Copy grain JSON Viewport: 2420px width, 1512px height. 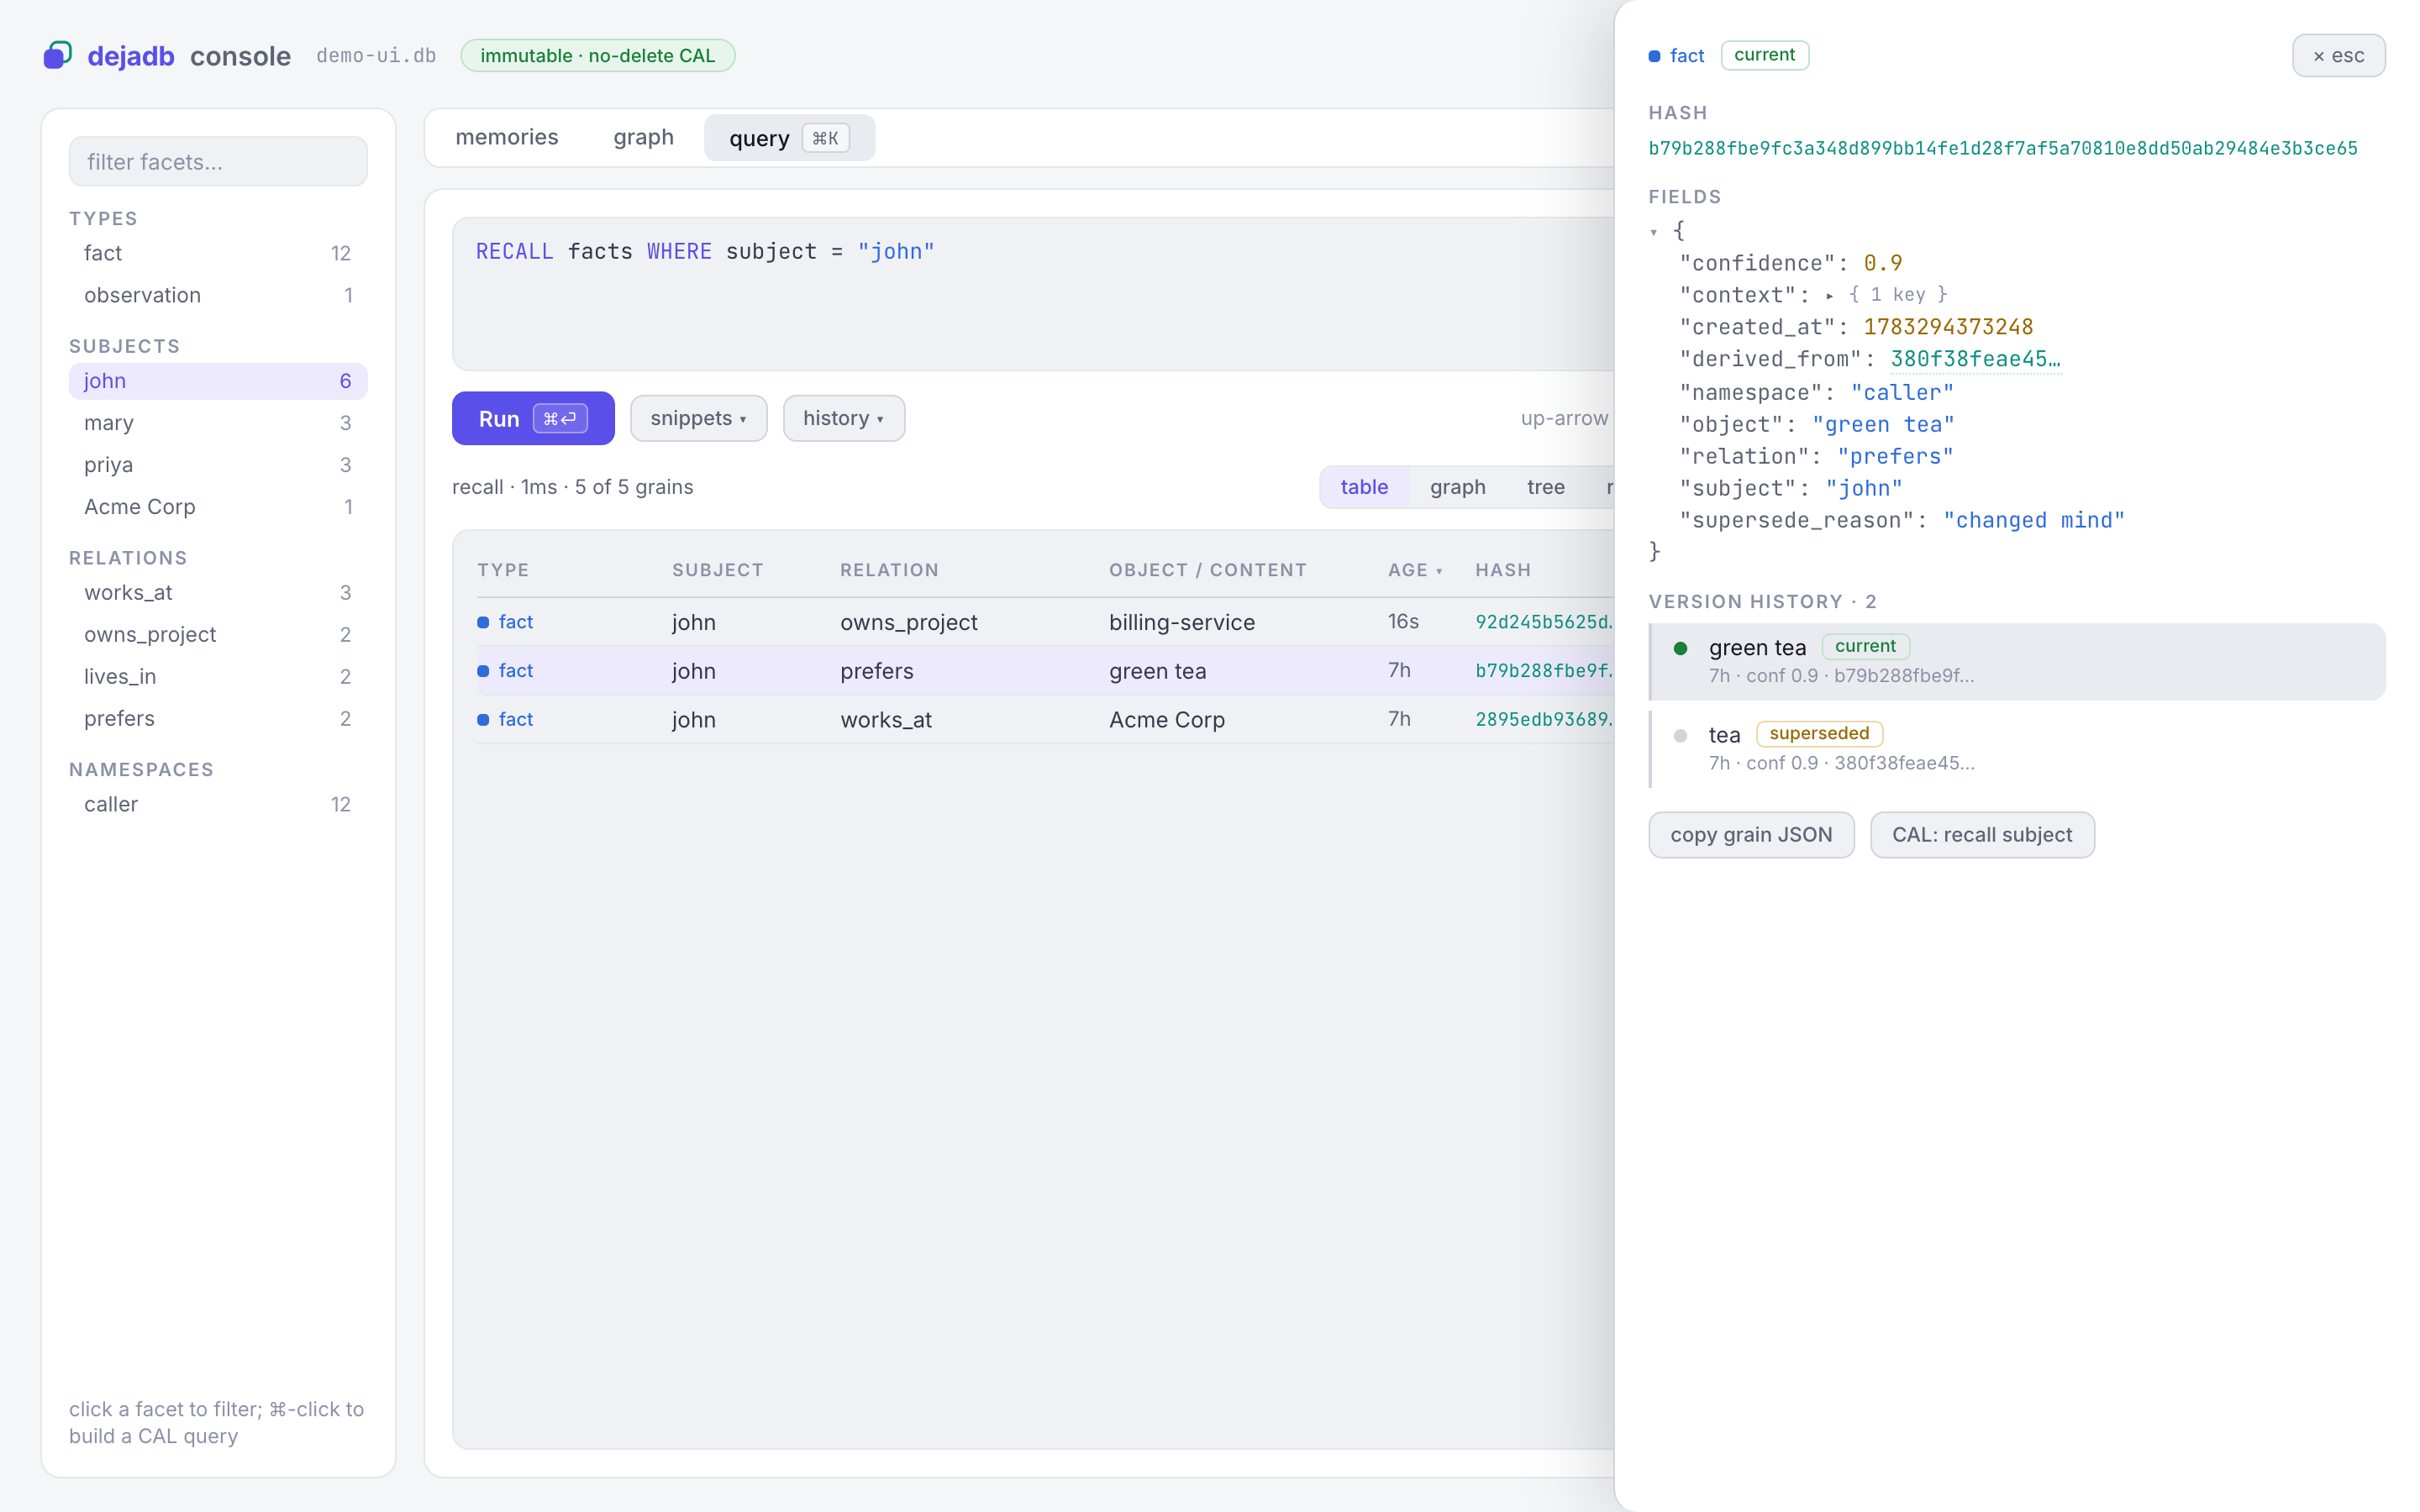tap(1751, 835)
